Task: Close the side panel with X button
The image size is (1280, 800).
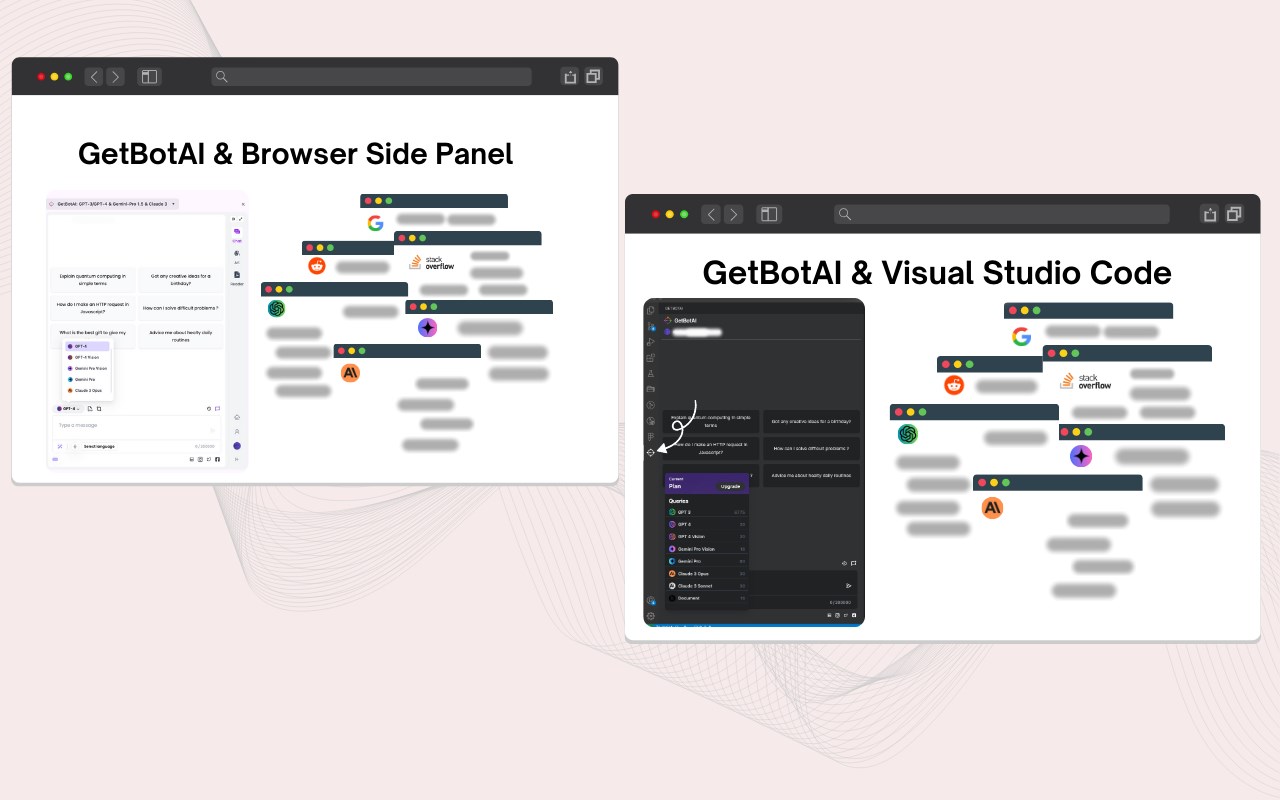Action: tap(243, 204)
